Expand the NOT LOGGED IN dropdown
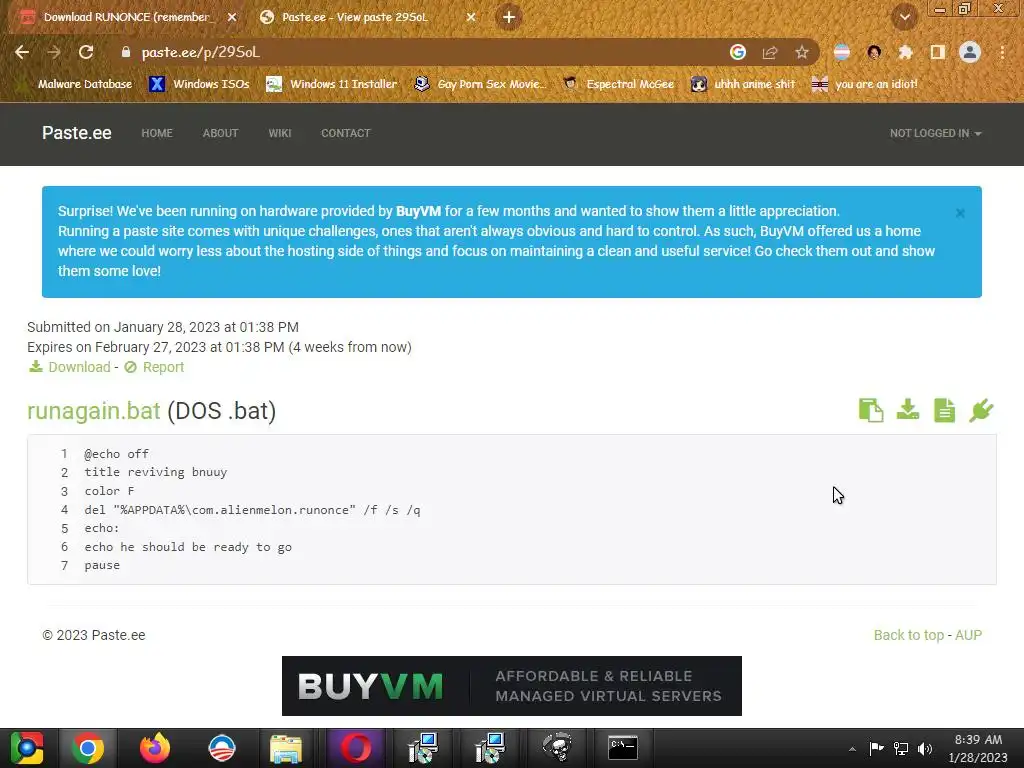This screenshot has width=1024, height=768. [935, 133]
